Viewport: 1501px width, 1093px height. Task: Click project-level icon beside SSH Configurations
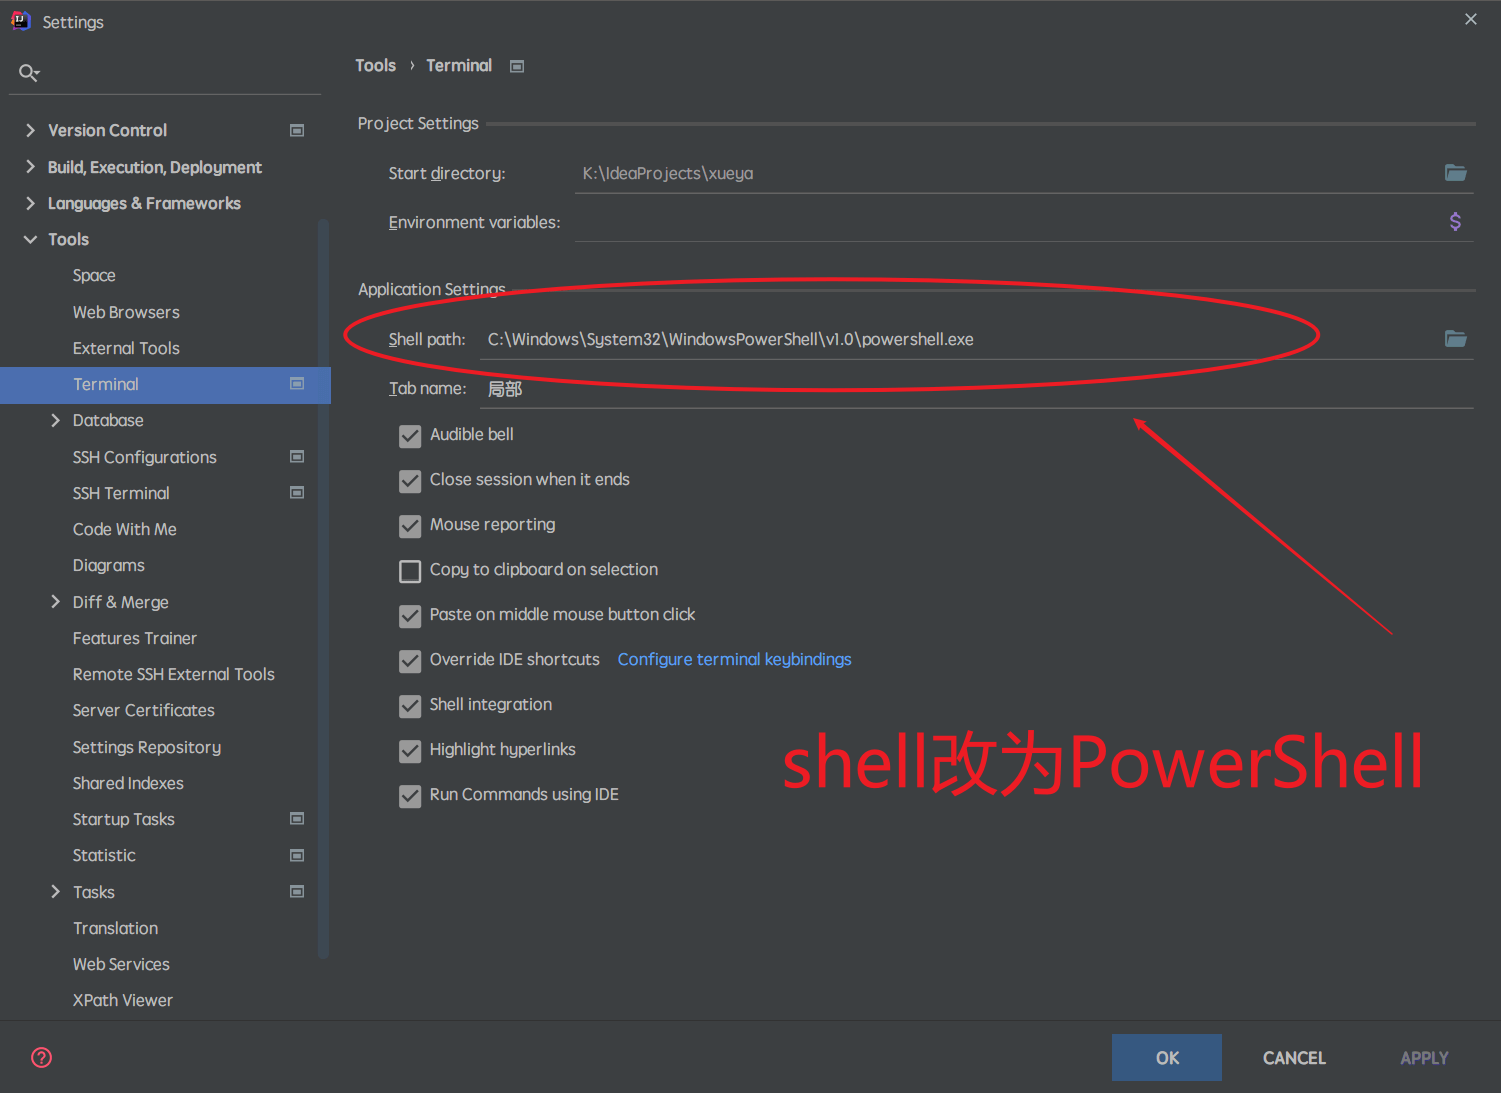297,457
